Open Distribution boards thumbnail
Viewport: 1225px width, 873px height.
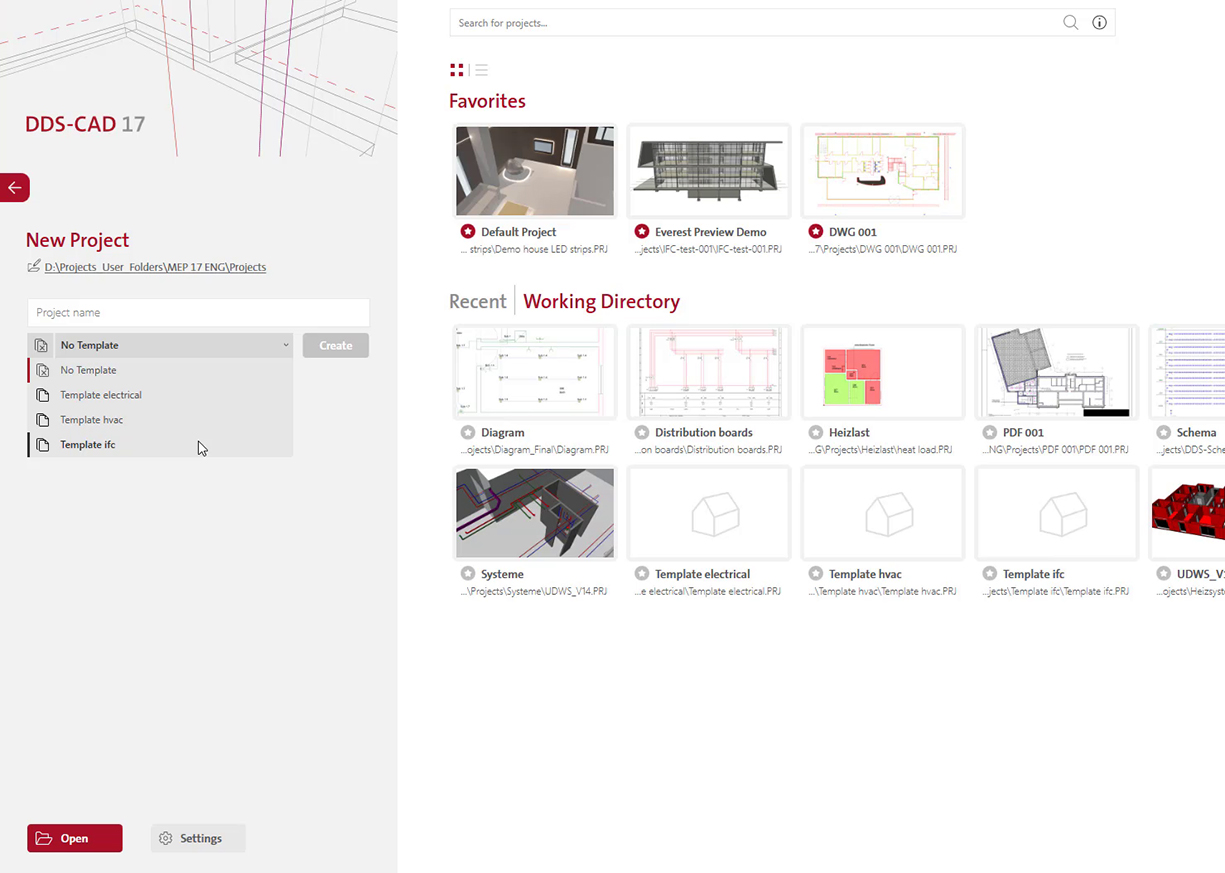point(709,372)
